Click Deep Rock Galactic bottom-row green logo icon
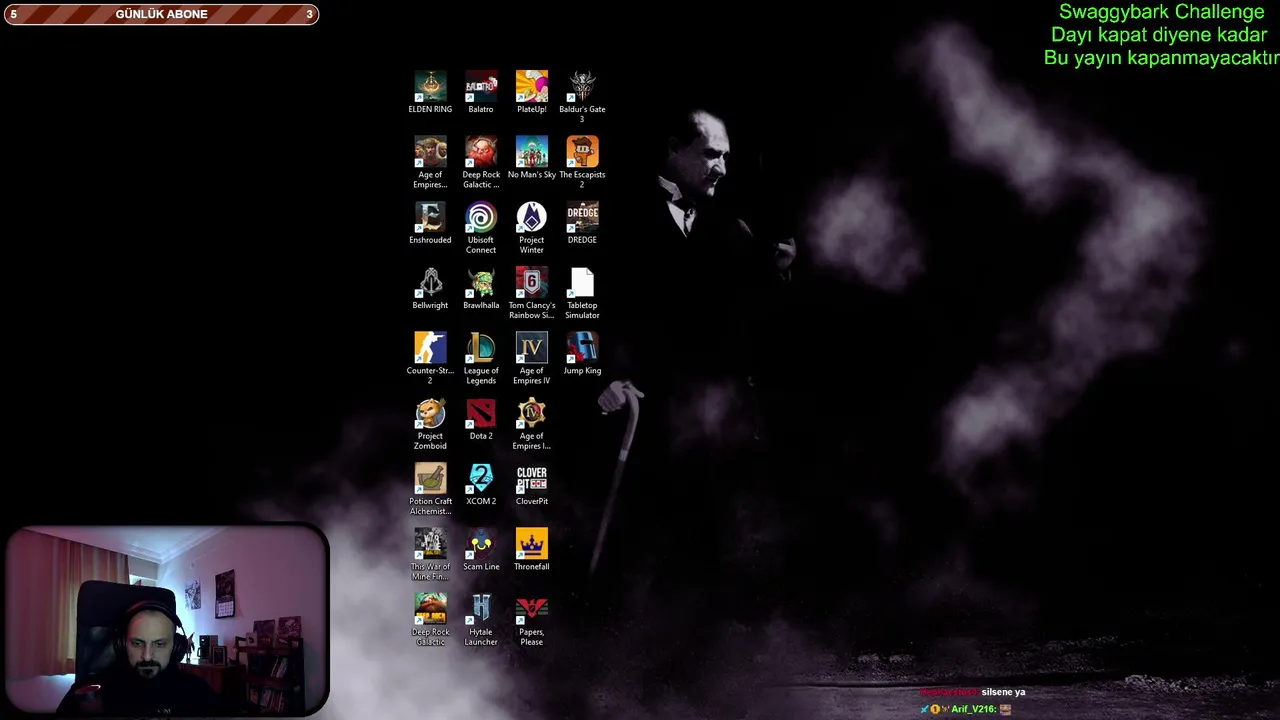The height and width of the screenshot is (720, 1280). point(430,609)
